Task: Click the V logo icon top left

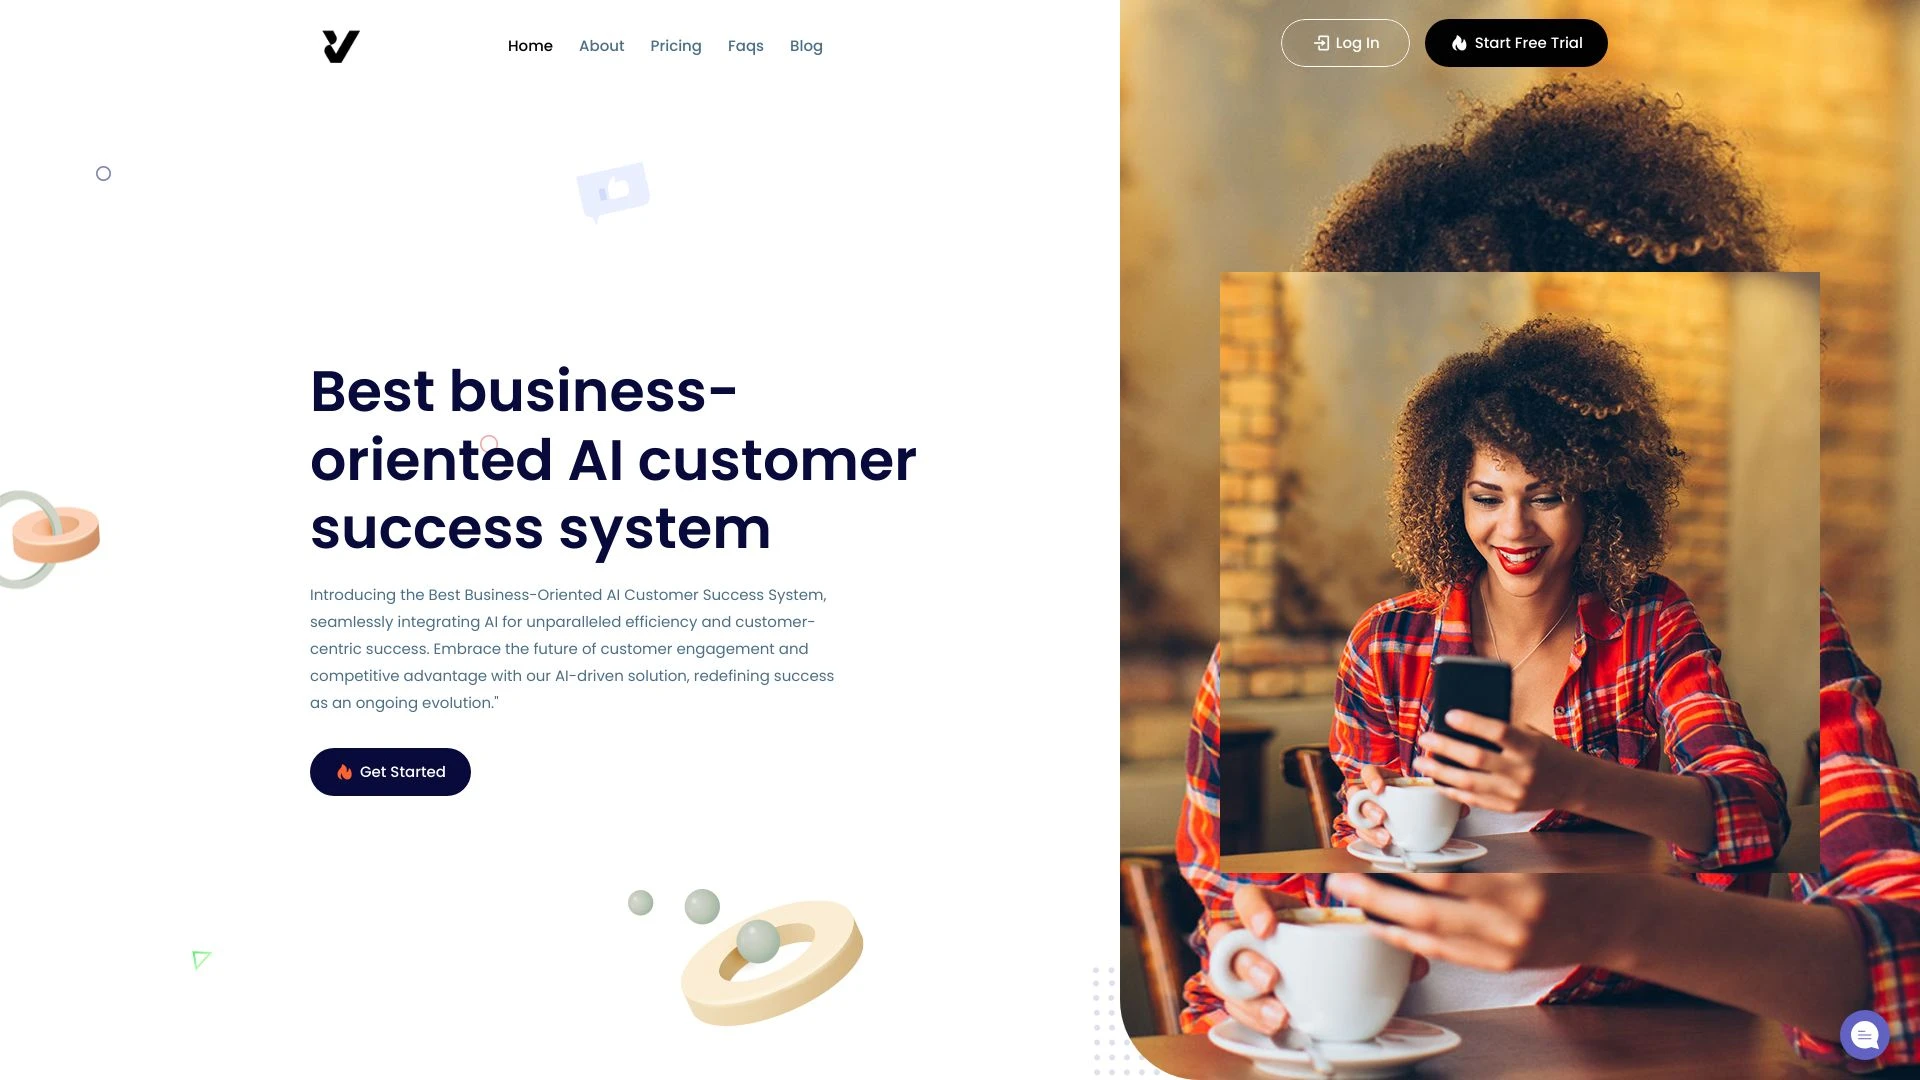Action: click(x=340, y=46)
